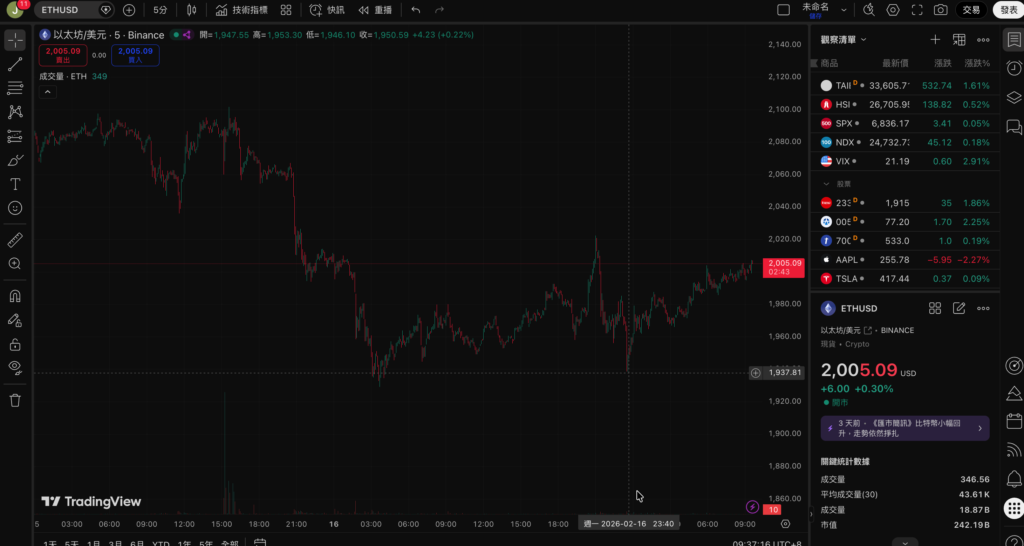
Task: Click the 發表 publish button
Action: pos(1008,10)
